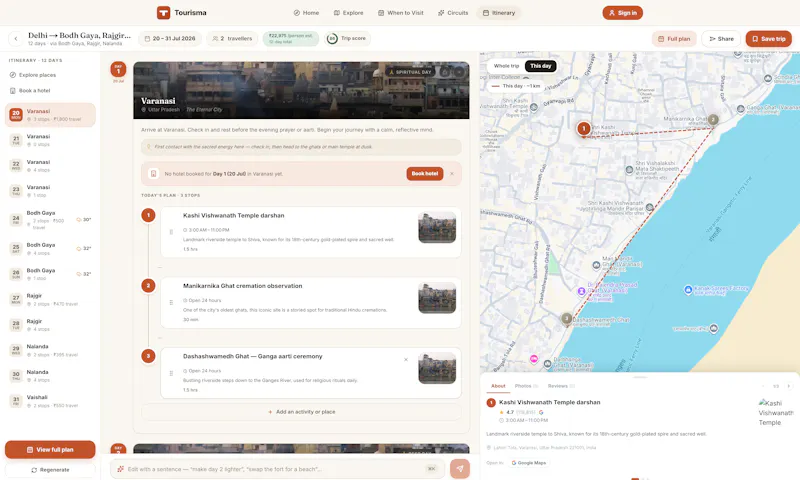
Task: Click Add an activity or place
Action: click(302, 412)
